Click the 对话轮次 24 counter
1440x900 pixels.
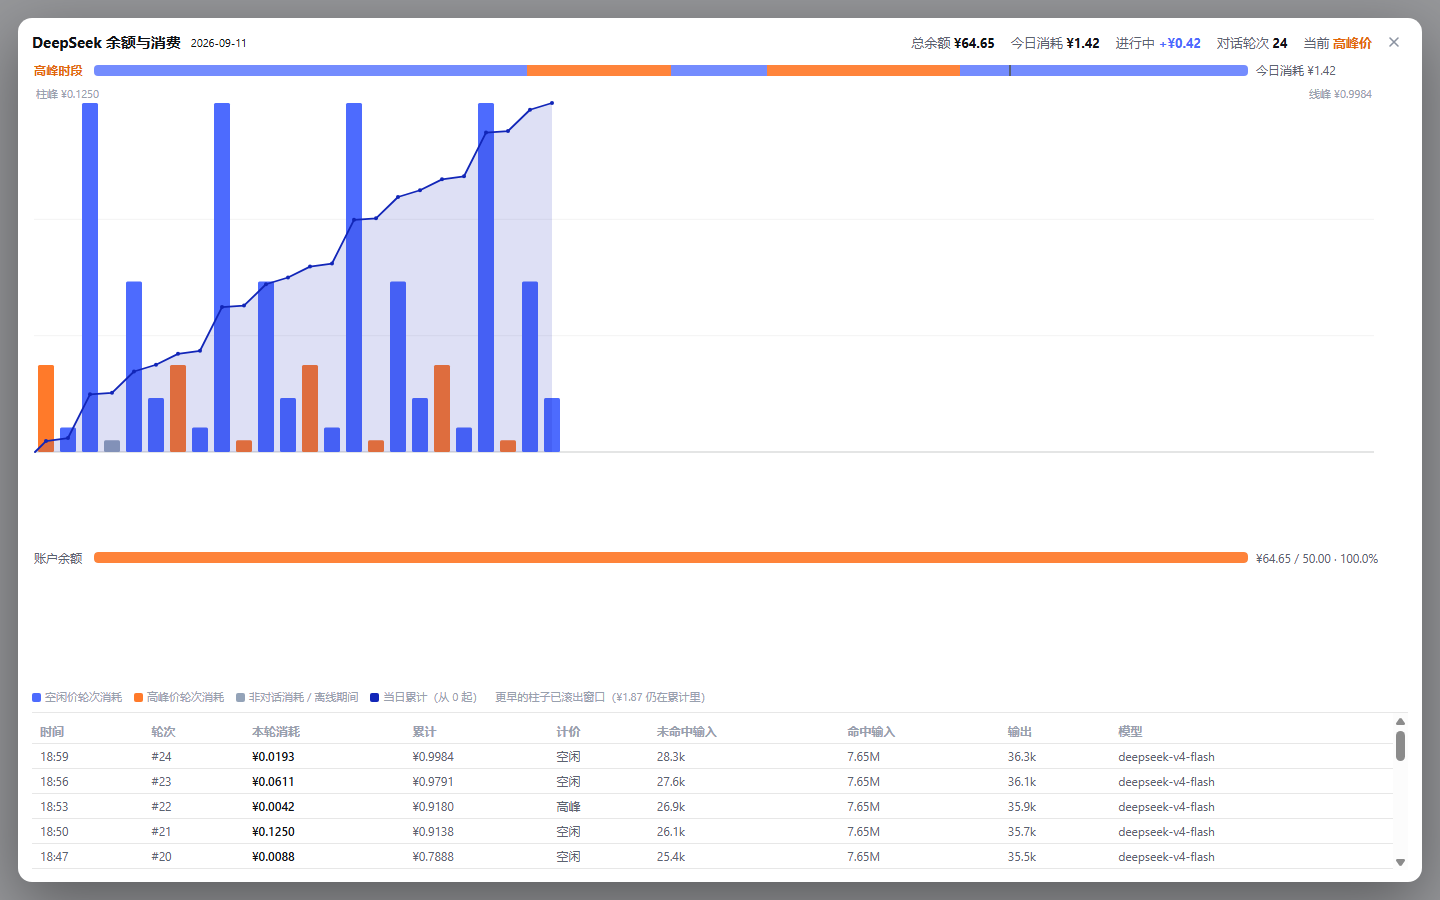coord(1252,43)
